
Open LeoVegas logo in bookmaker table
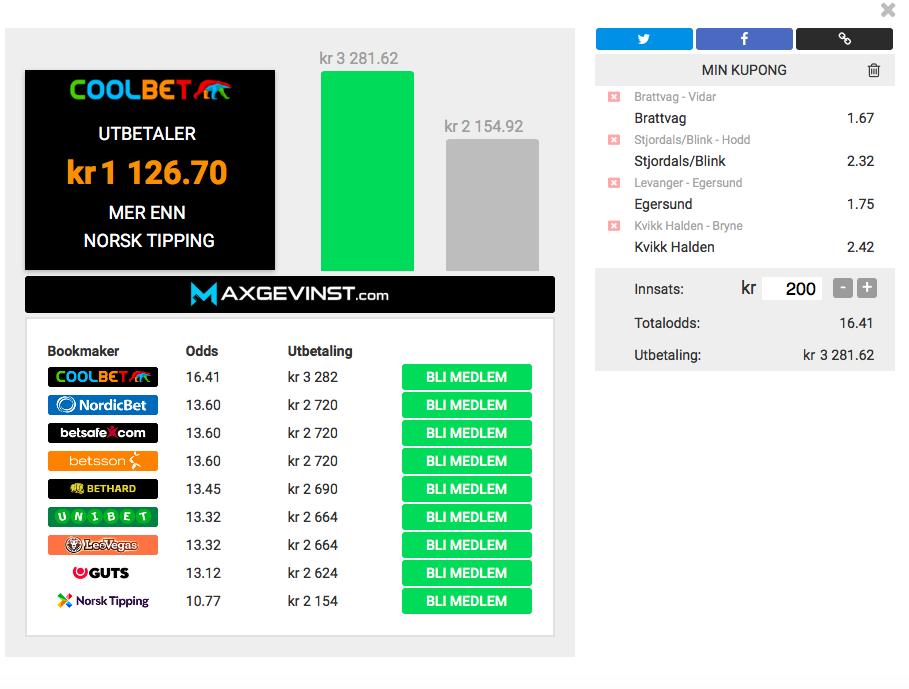[x=103, y=545]
